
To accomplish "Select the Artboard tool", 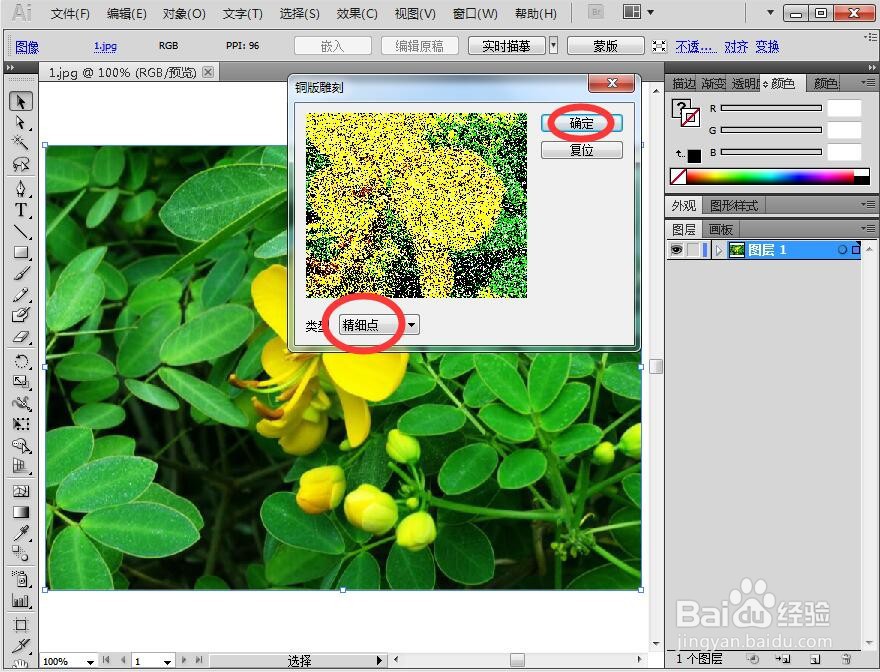I will (x=21, y=625).
